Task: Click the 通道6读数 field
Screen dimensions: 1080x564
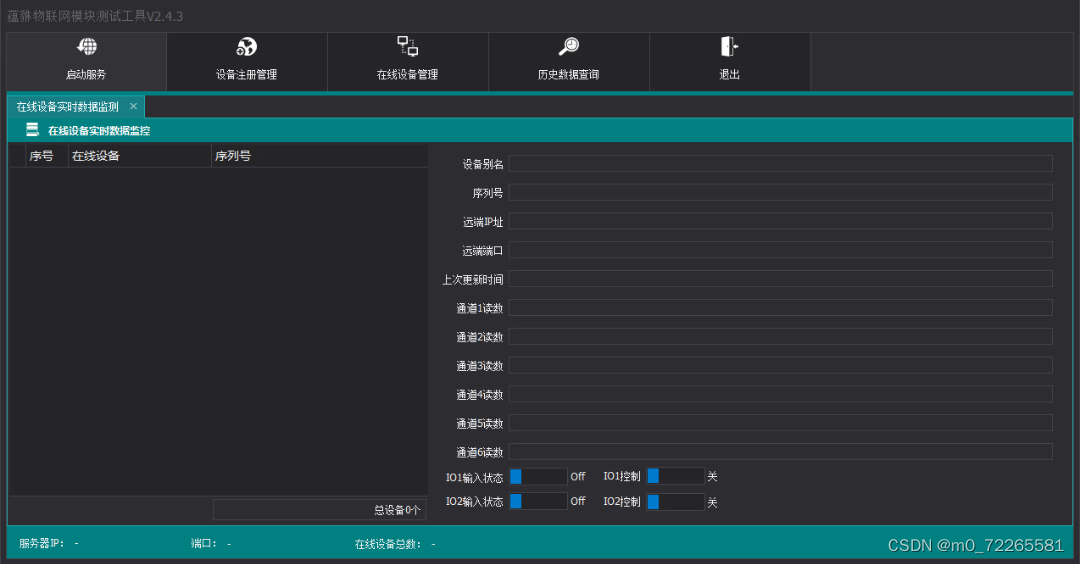Action: (780, 452)
